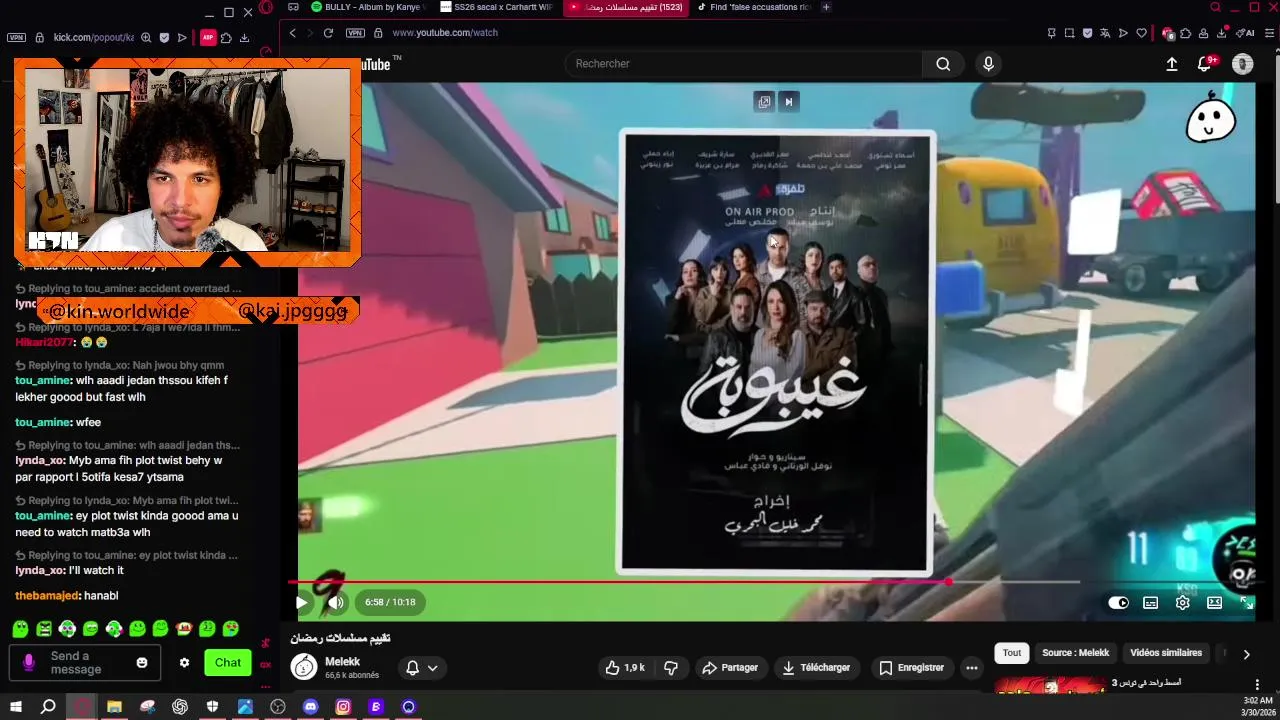Focus the Send a message field
The image size is (1280, 720).
click(85, 663)
